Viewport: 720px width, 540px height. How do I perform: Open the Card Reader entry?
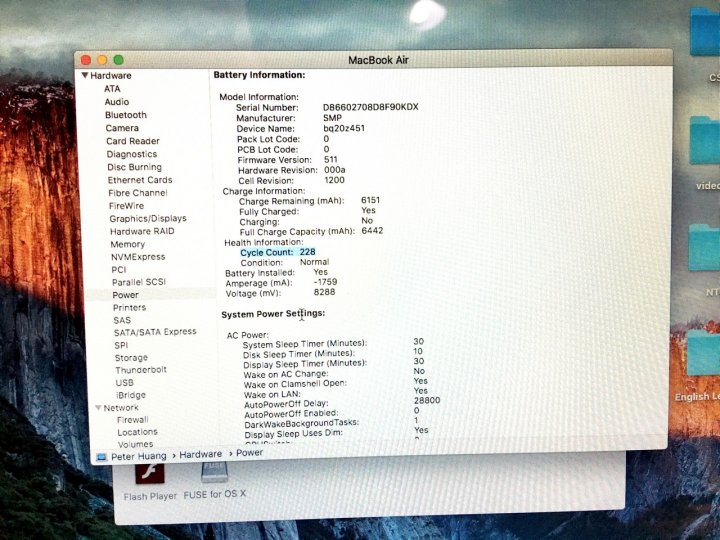point(133,141)
